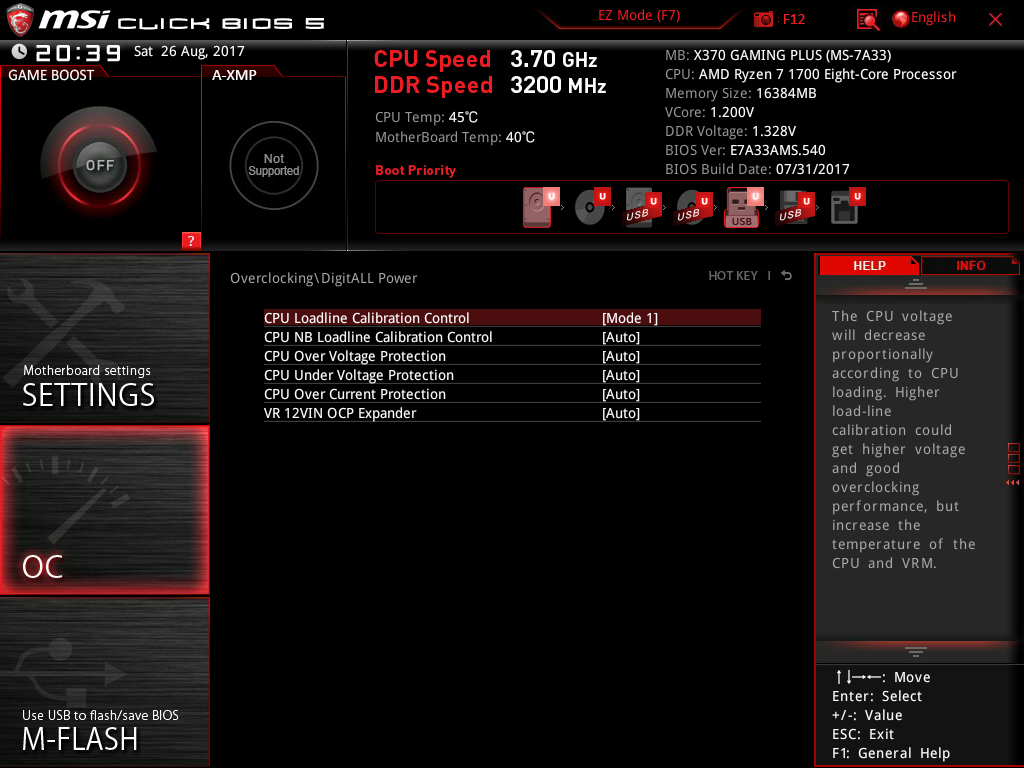Screen dimensions: 1024x768
Task: Open the CPU Under Voltage Protection [Auto] value
Action: coord(620,375)
